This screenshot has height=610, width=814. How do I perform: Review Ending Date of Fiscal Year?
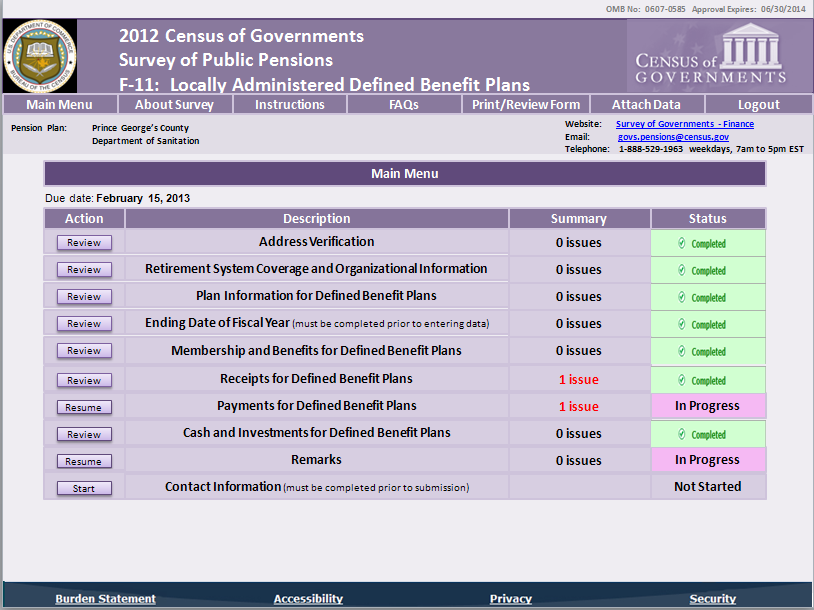[x=84, y=323]
